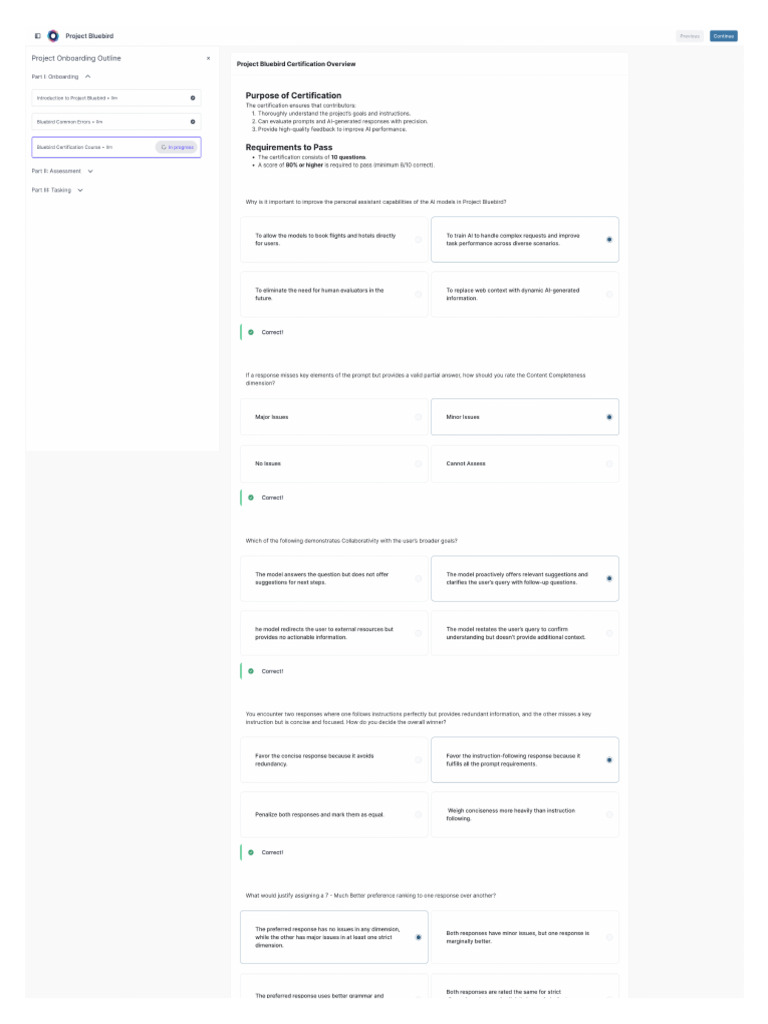
Task: Click green check icon under flights question
Action: 251,332
